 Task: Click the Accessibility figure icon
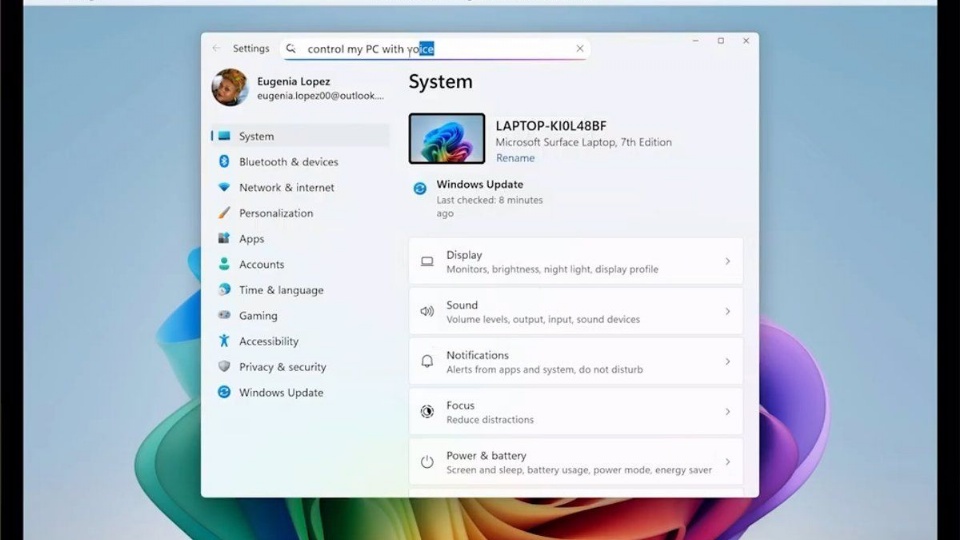(x=224, y=340)
